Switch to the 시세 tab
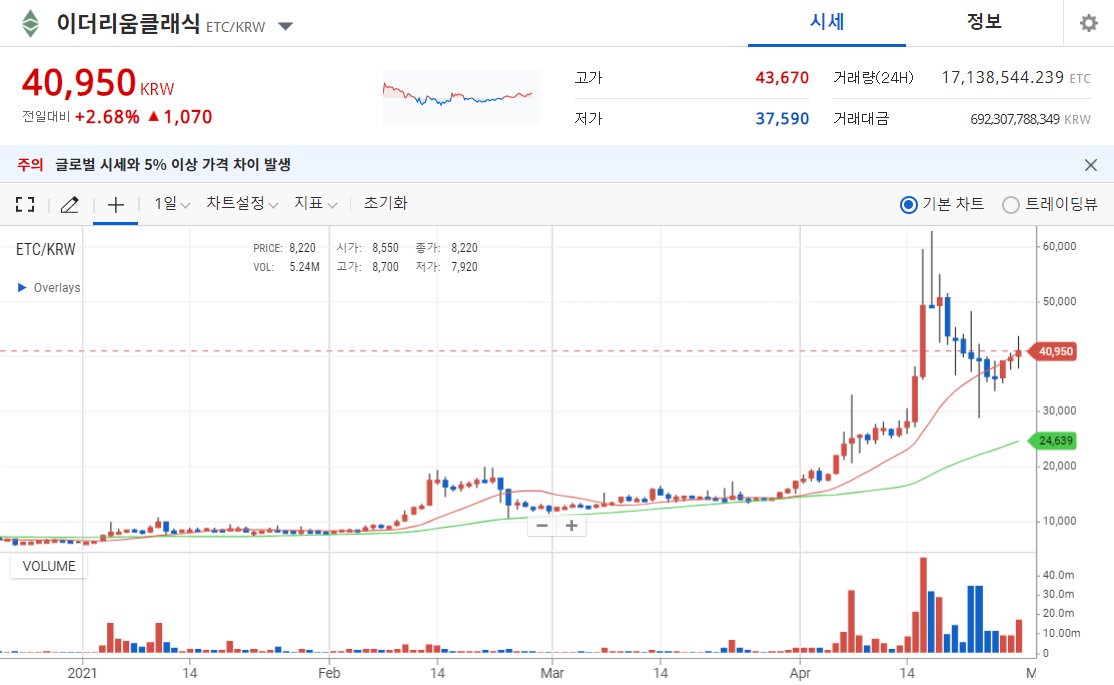 coord(827,22)
